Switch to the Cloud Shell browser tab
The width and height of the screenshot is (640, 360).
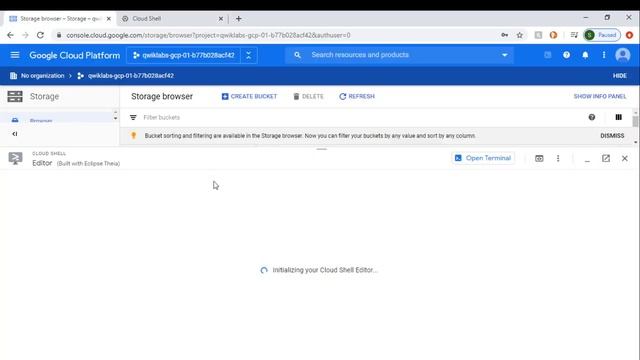(171, 19)
